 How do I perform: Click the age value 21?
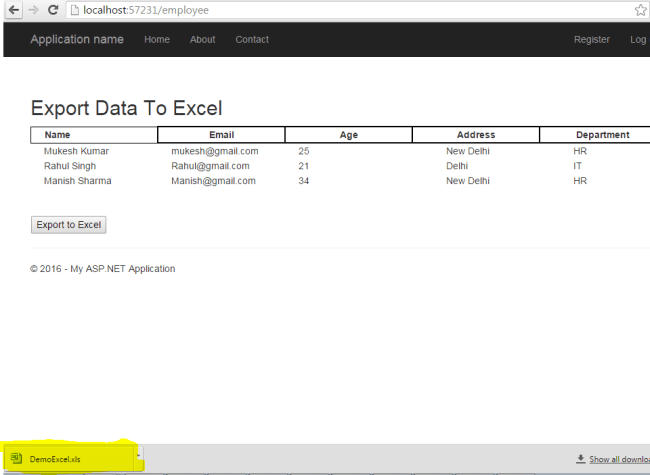(x=303, y=166)
